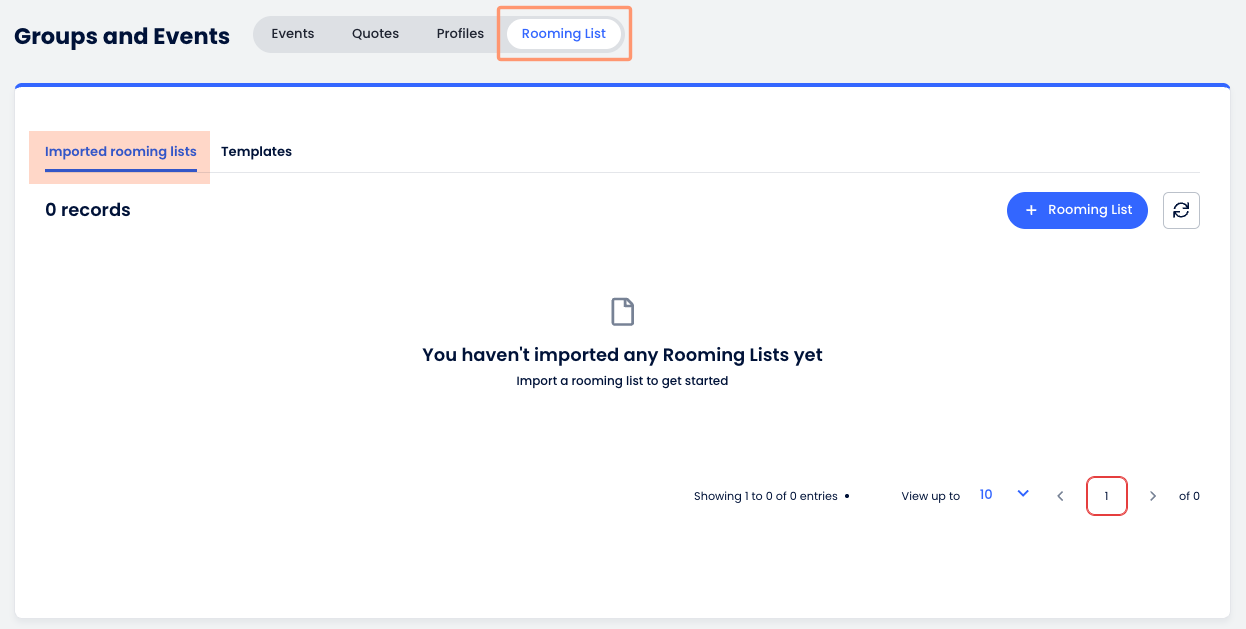Click "Import a rooming list to get started"
The width and height of the screenshot is (1246, 629).
(x=622, y=381)
